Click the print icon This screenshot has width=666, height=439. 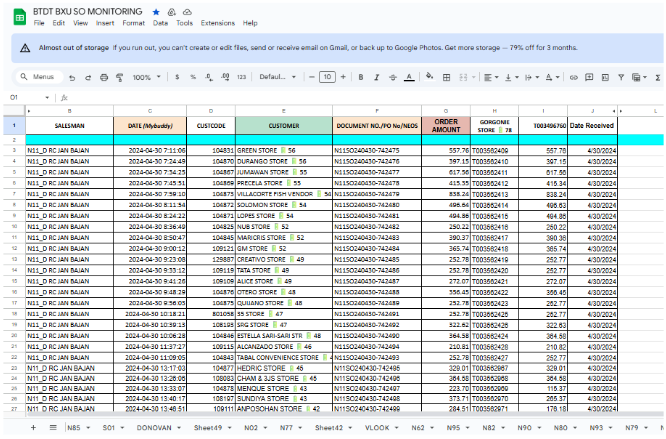pos(103,77)
